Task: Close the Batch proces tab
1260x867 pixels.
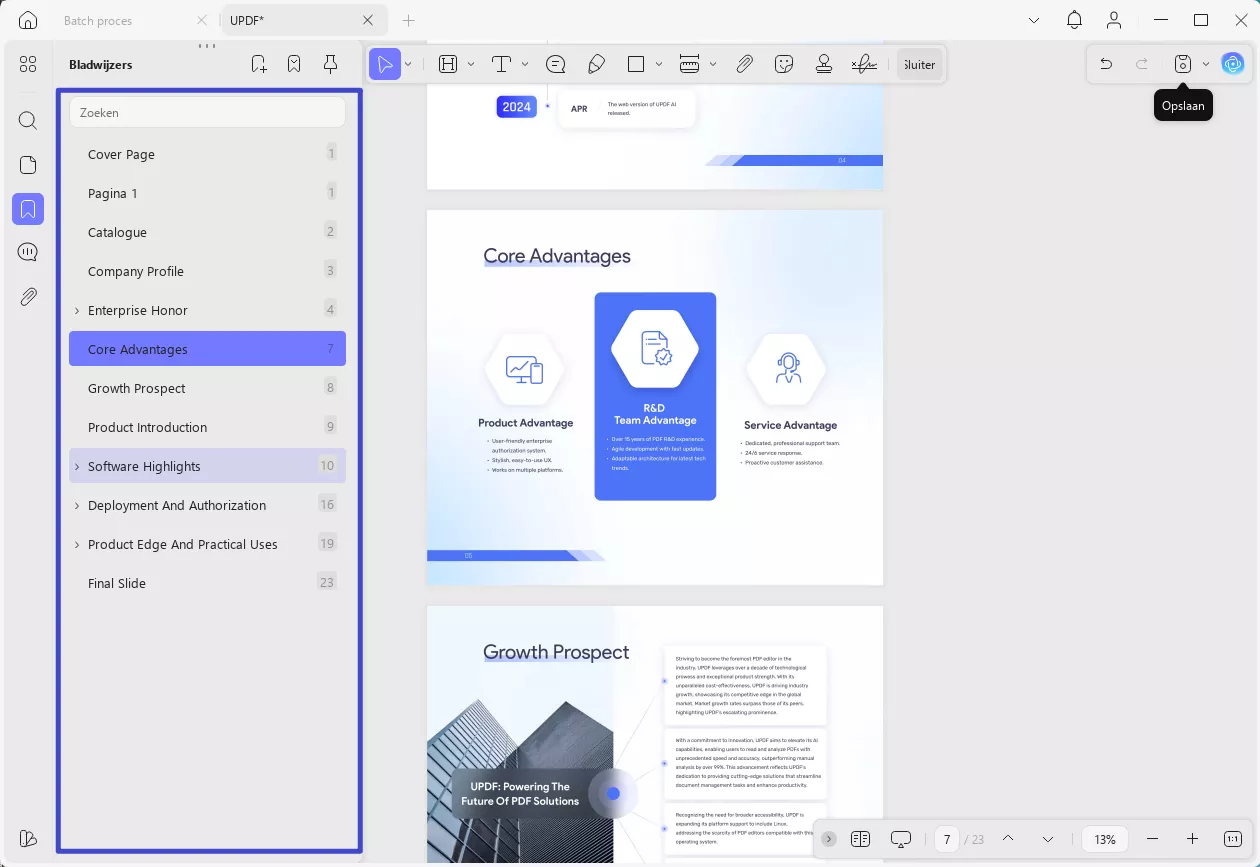Action: [202, 20]
